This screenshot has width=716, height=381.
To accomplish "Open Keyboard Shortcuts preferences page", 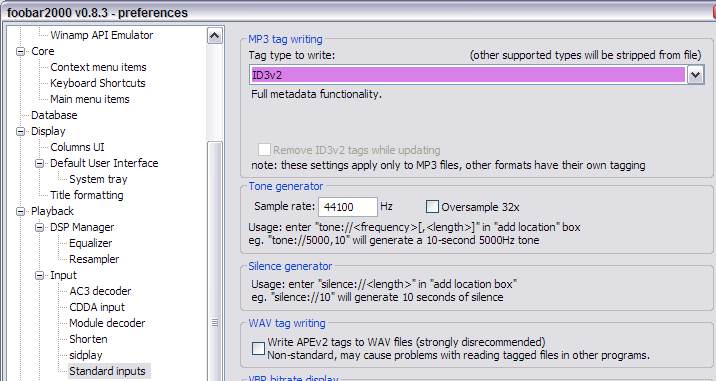I will pos(98,83).
